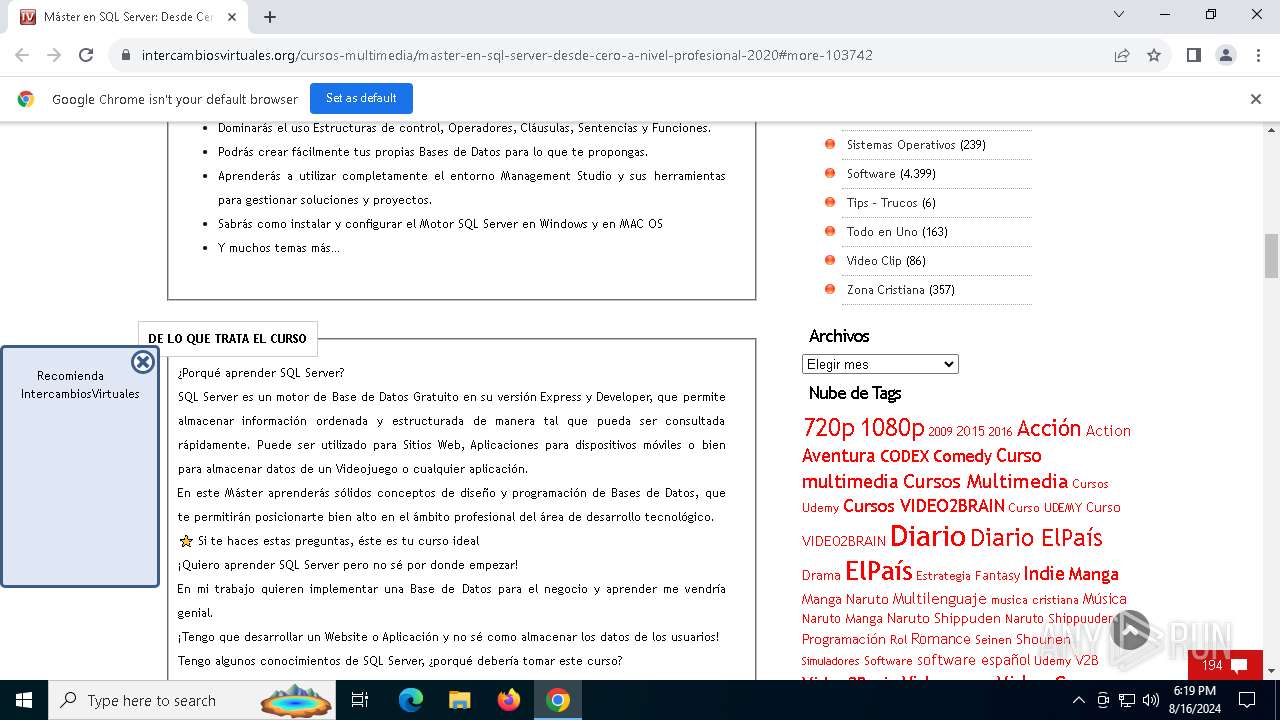Go back with the browser back arrow
The image size is (1280, 720).
click(22, 55)
